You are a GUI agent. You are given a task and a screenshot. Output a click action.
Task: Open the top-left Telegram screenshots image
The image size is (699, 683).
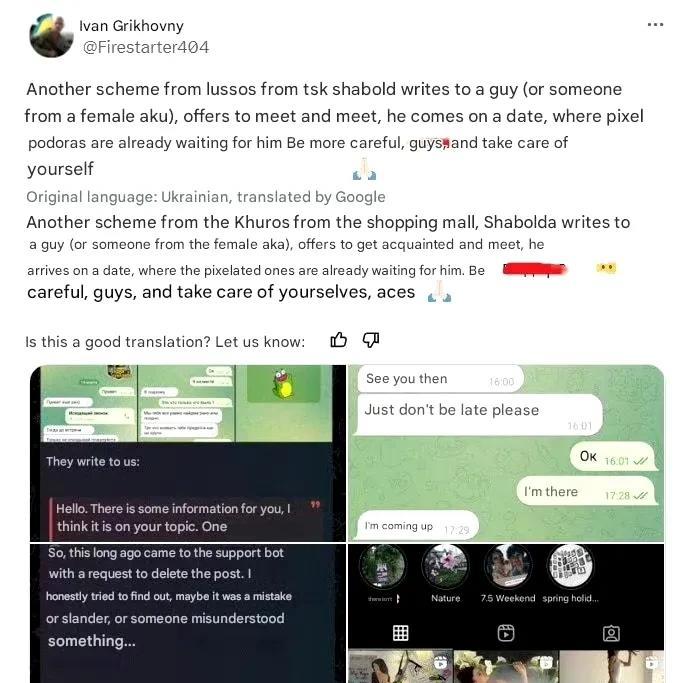click(x=188, y=453)
